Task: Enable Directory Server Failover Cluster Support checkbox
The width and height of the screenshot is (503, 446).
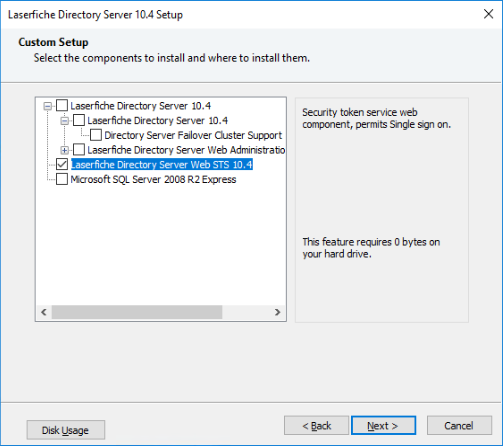Action: (96, 135)
